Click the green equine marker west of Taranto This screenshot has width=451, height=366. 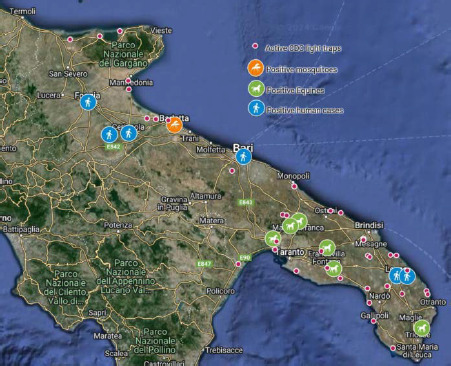coord(273,239)
